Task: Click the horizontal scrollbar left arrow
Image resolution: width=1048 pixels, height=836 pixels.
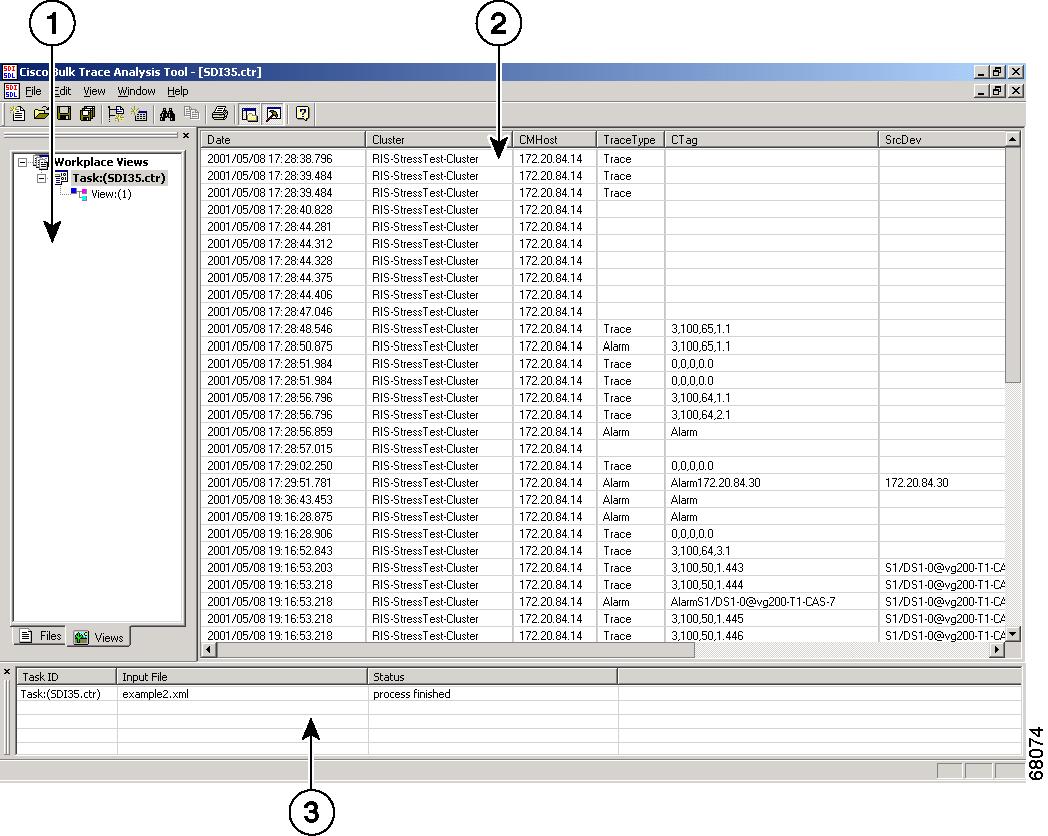Action: coord(209,650)
